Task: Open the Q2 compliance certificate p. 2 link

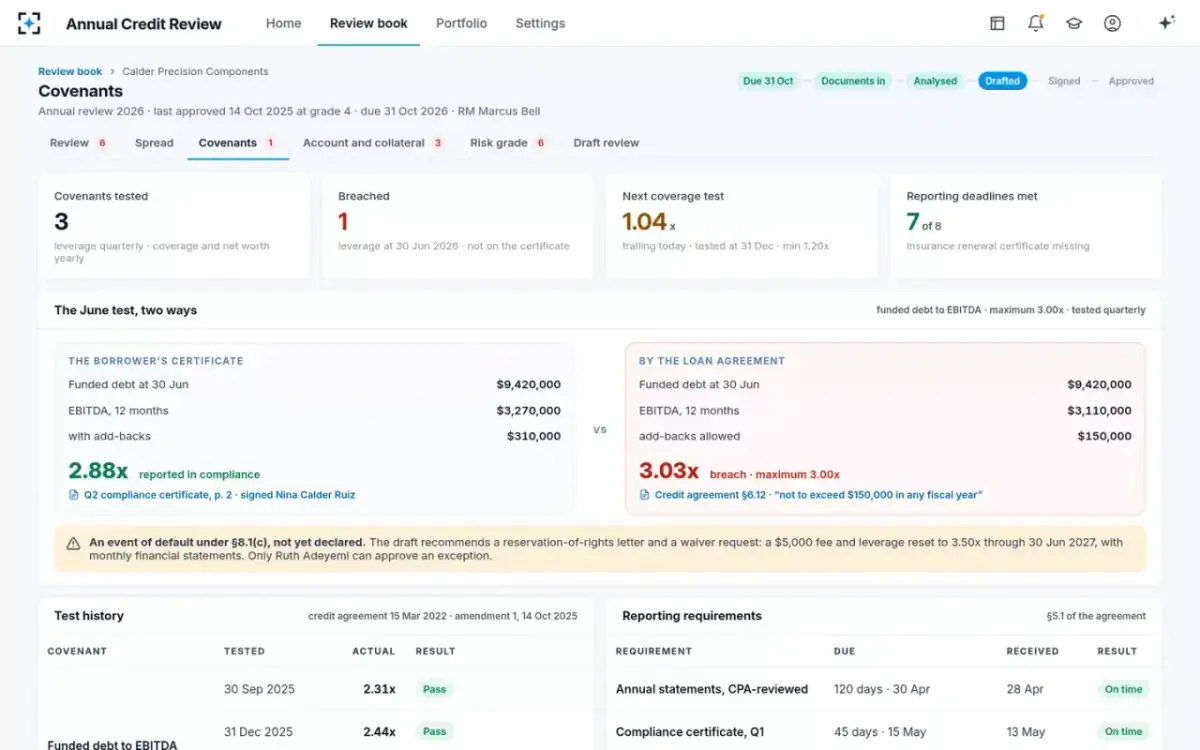Action: click(x=219, y=495)
